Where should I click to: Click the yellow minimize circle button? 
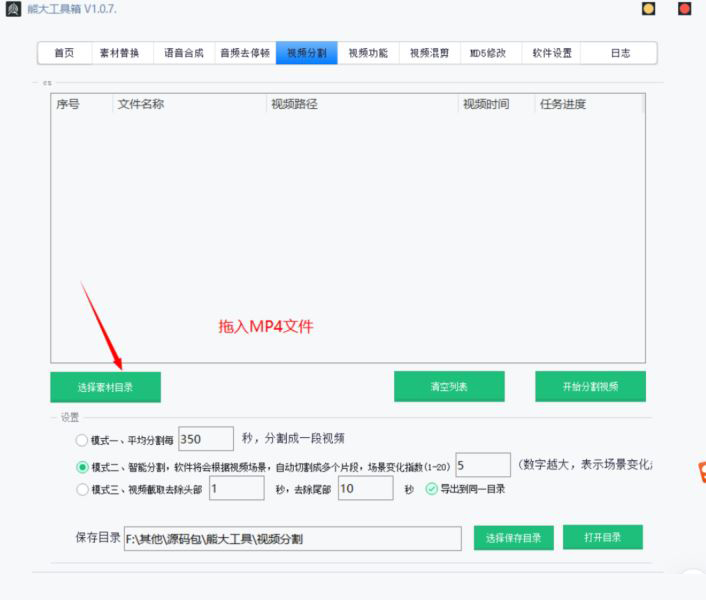pyautogui.click(x=648, y=9)
